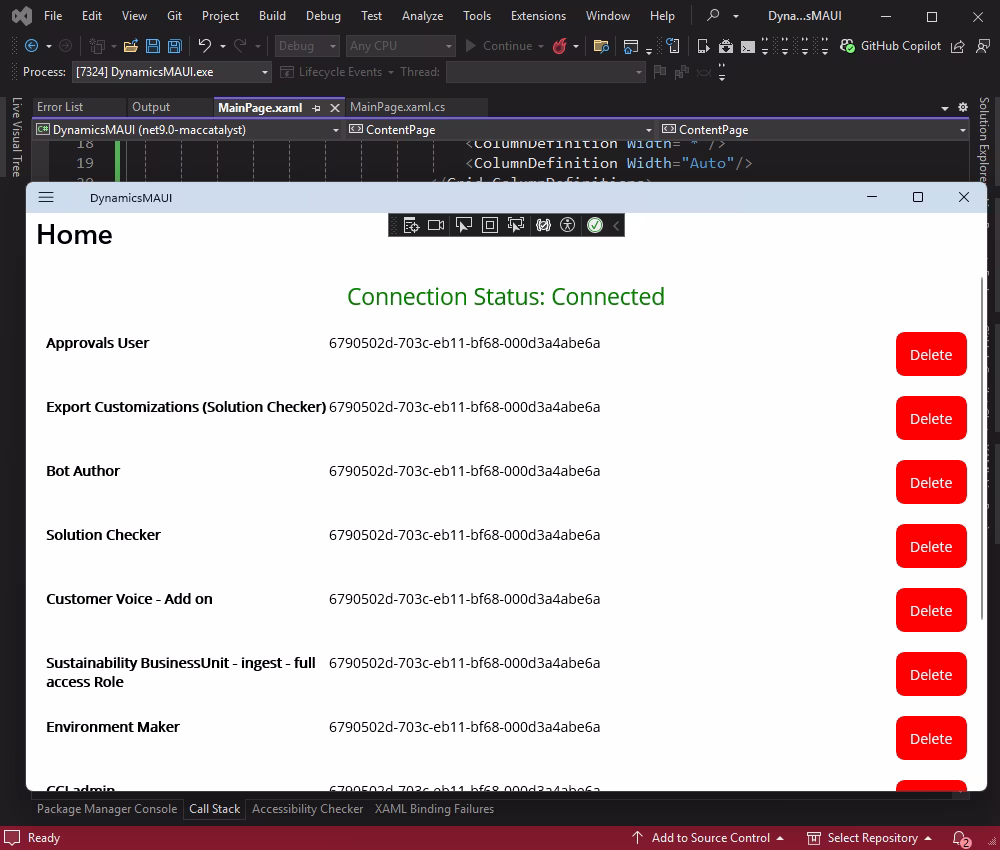Click the green checkmark Hot Reload status
The image size is (1000, 850).
point(595,225)
